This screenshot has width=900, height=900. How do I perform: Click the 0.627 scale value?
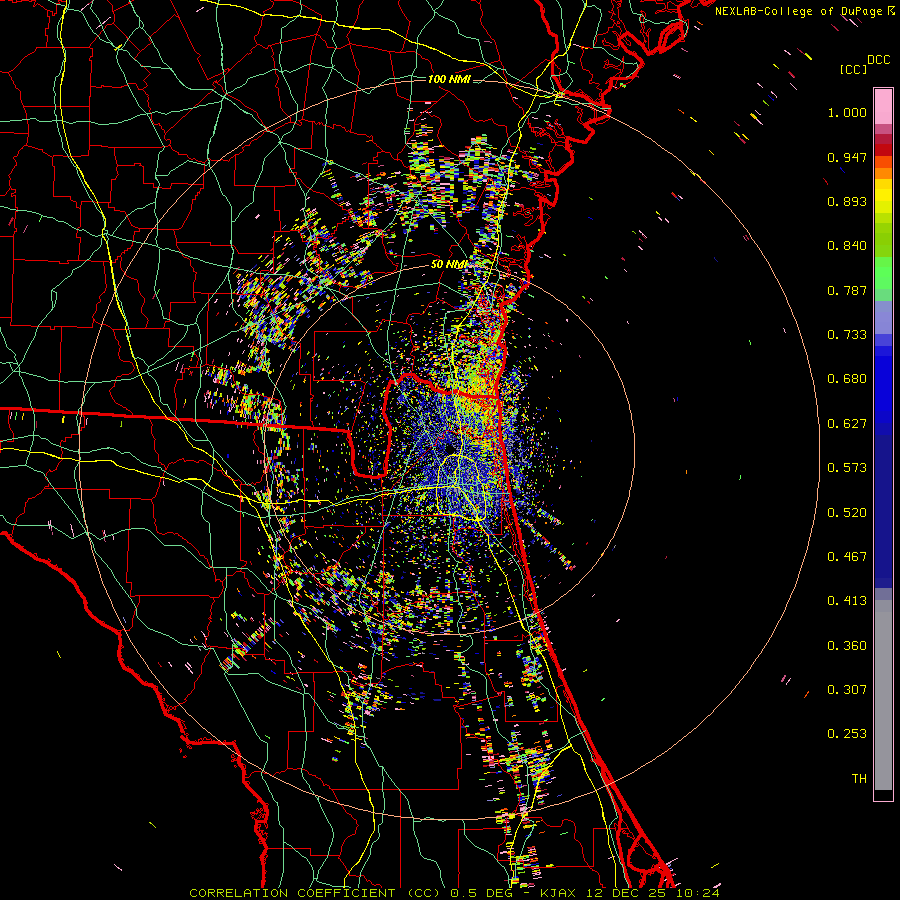pyautogui.click(x=847, y=424)
